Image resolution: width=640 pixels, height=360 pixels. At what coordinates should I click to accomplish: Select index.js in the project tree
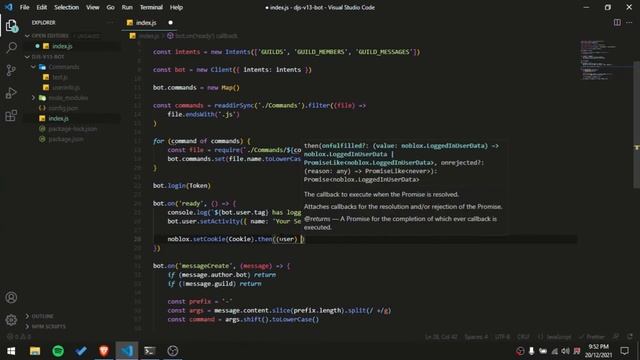[x=59, y=118]
